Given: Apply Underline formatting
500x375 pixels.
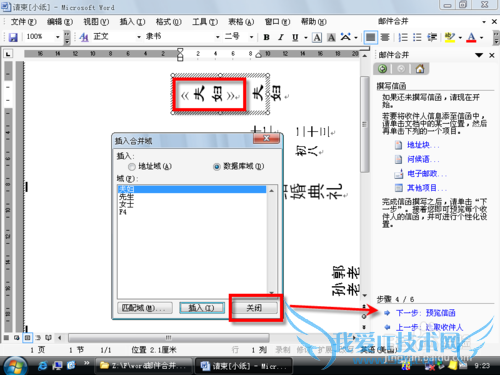Looking at the screenshot, I should [295, 37].
